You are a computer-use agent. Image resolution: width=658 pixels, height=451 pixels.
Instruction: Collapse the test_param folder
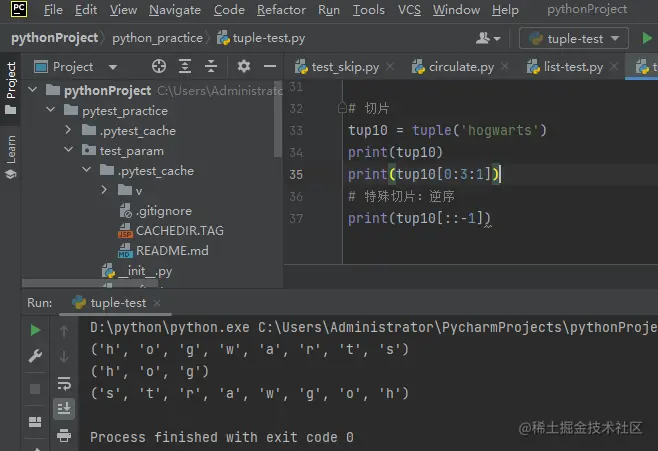pos(69,150)
